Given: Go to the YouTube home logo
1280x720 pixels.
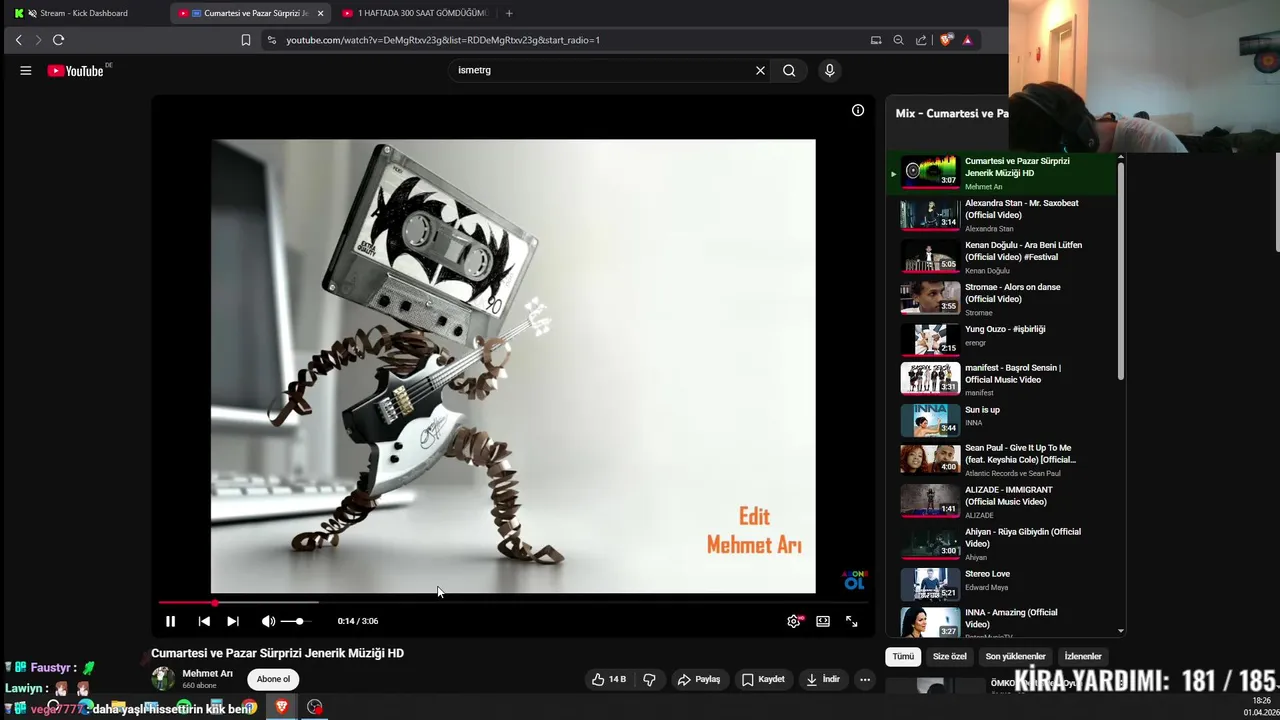Looking at the screenshot, I should pyautogui.click(x=76, y=70).
